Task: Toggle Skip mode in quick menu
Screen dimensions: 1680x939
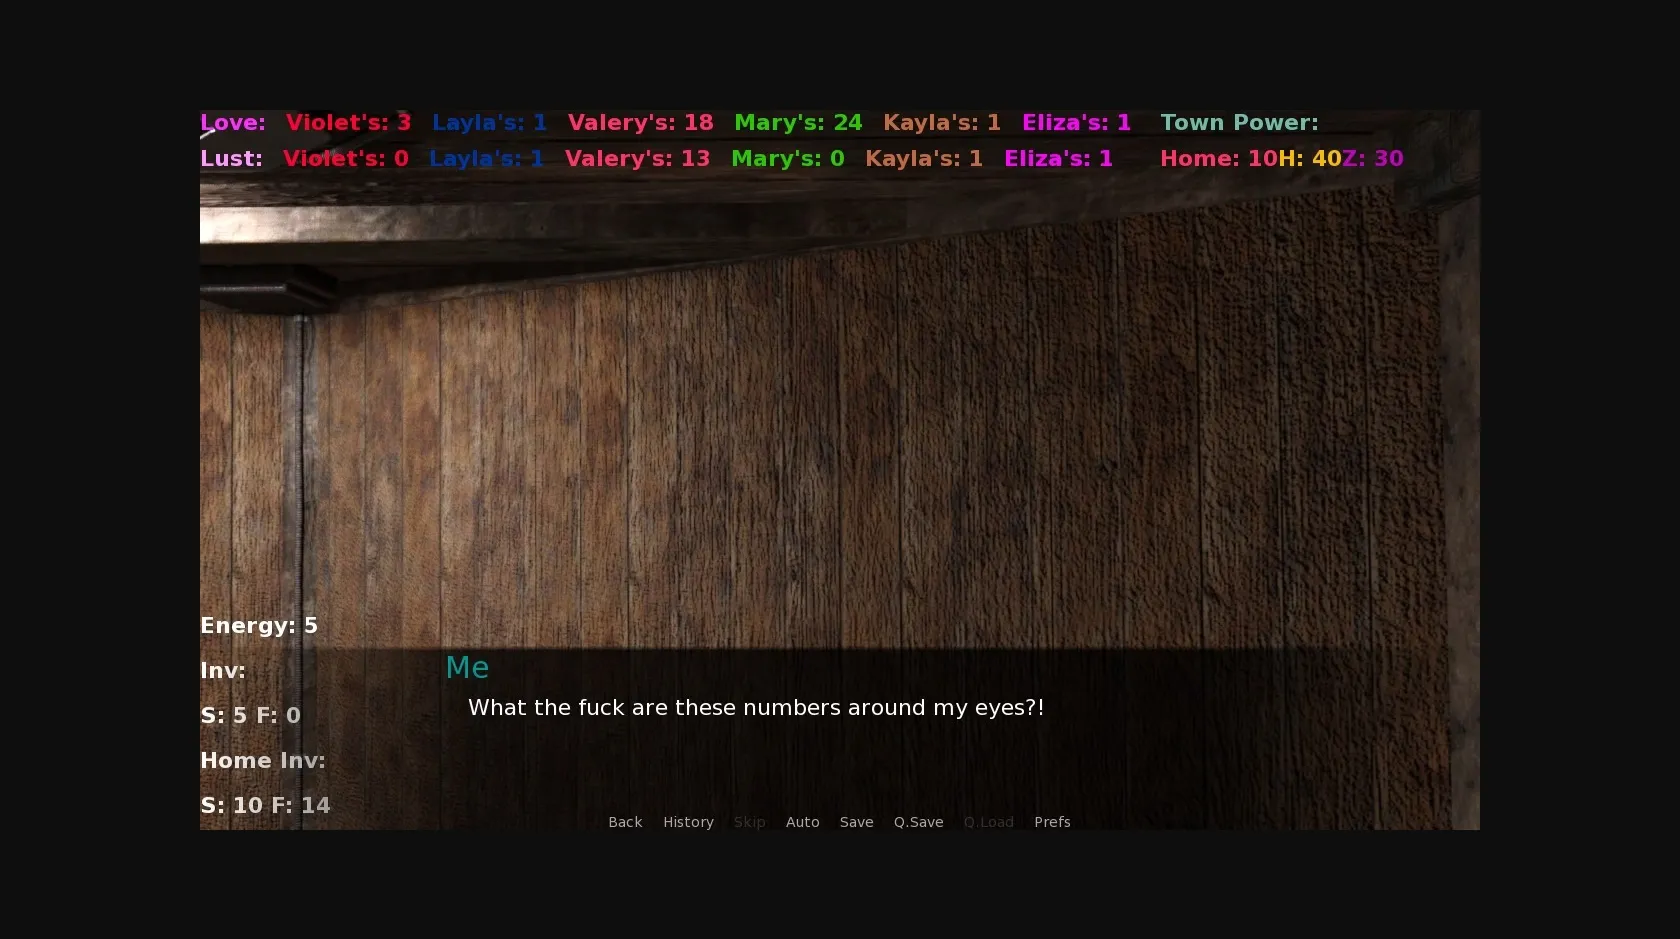Action: pos(749,822)
